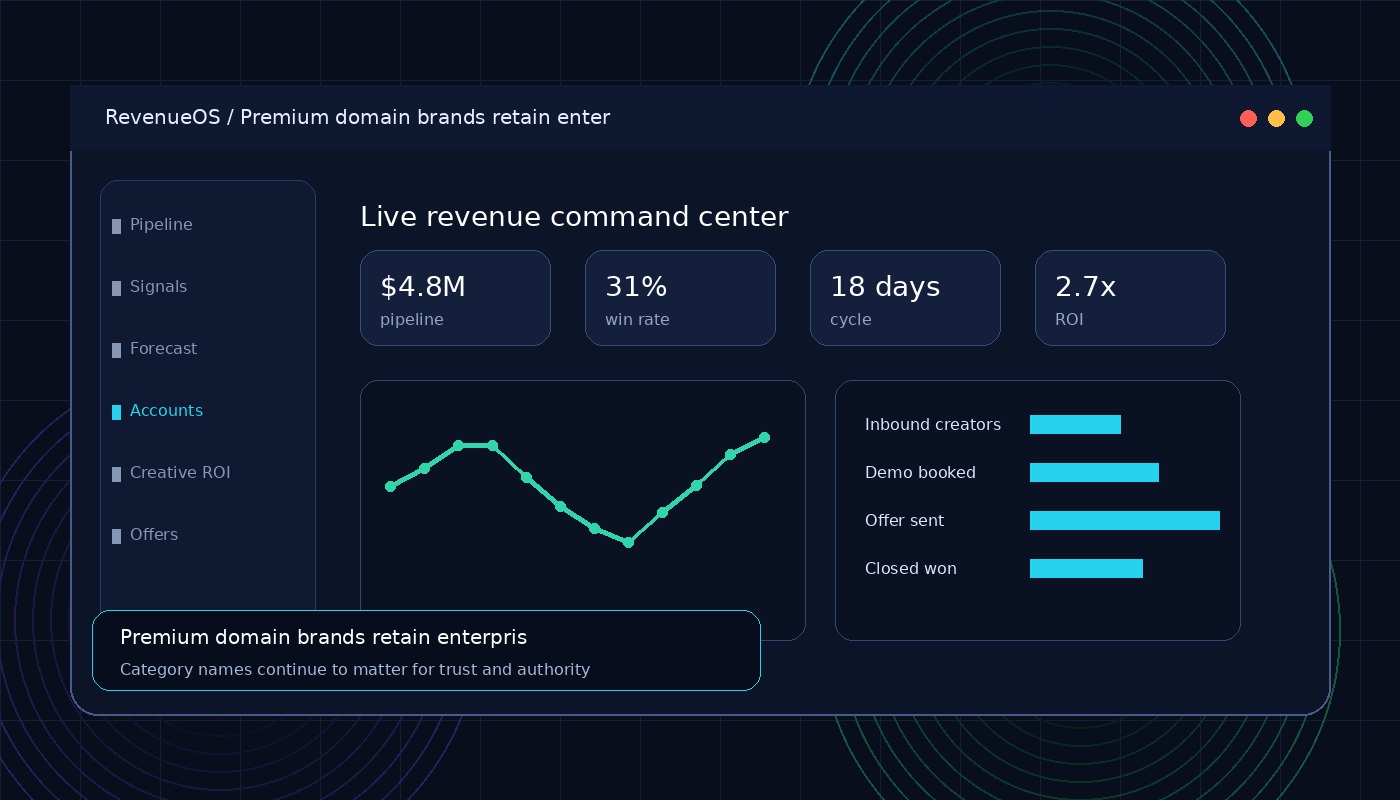Select Offers from the sidebar
This screenshot has height=800, width=1400.
point(154,535)
